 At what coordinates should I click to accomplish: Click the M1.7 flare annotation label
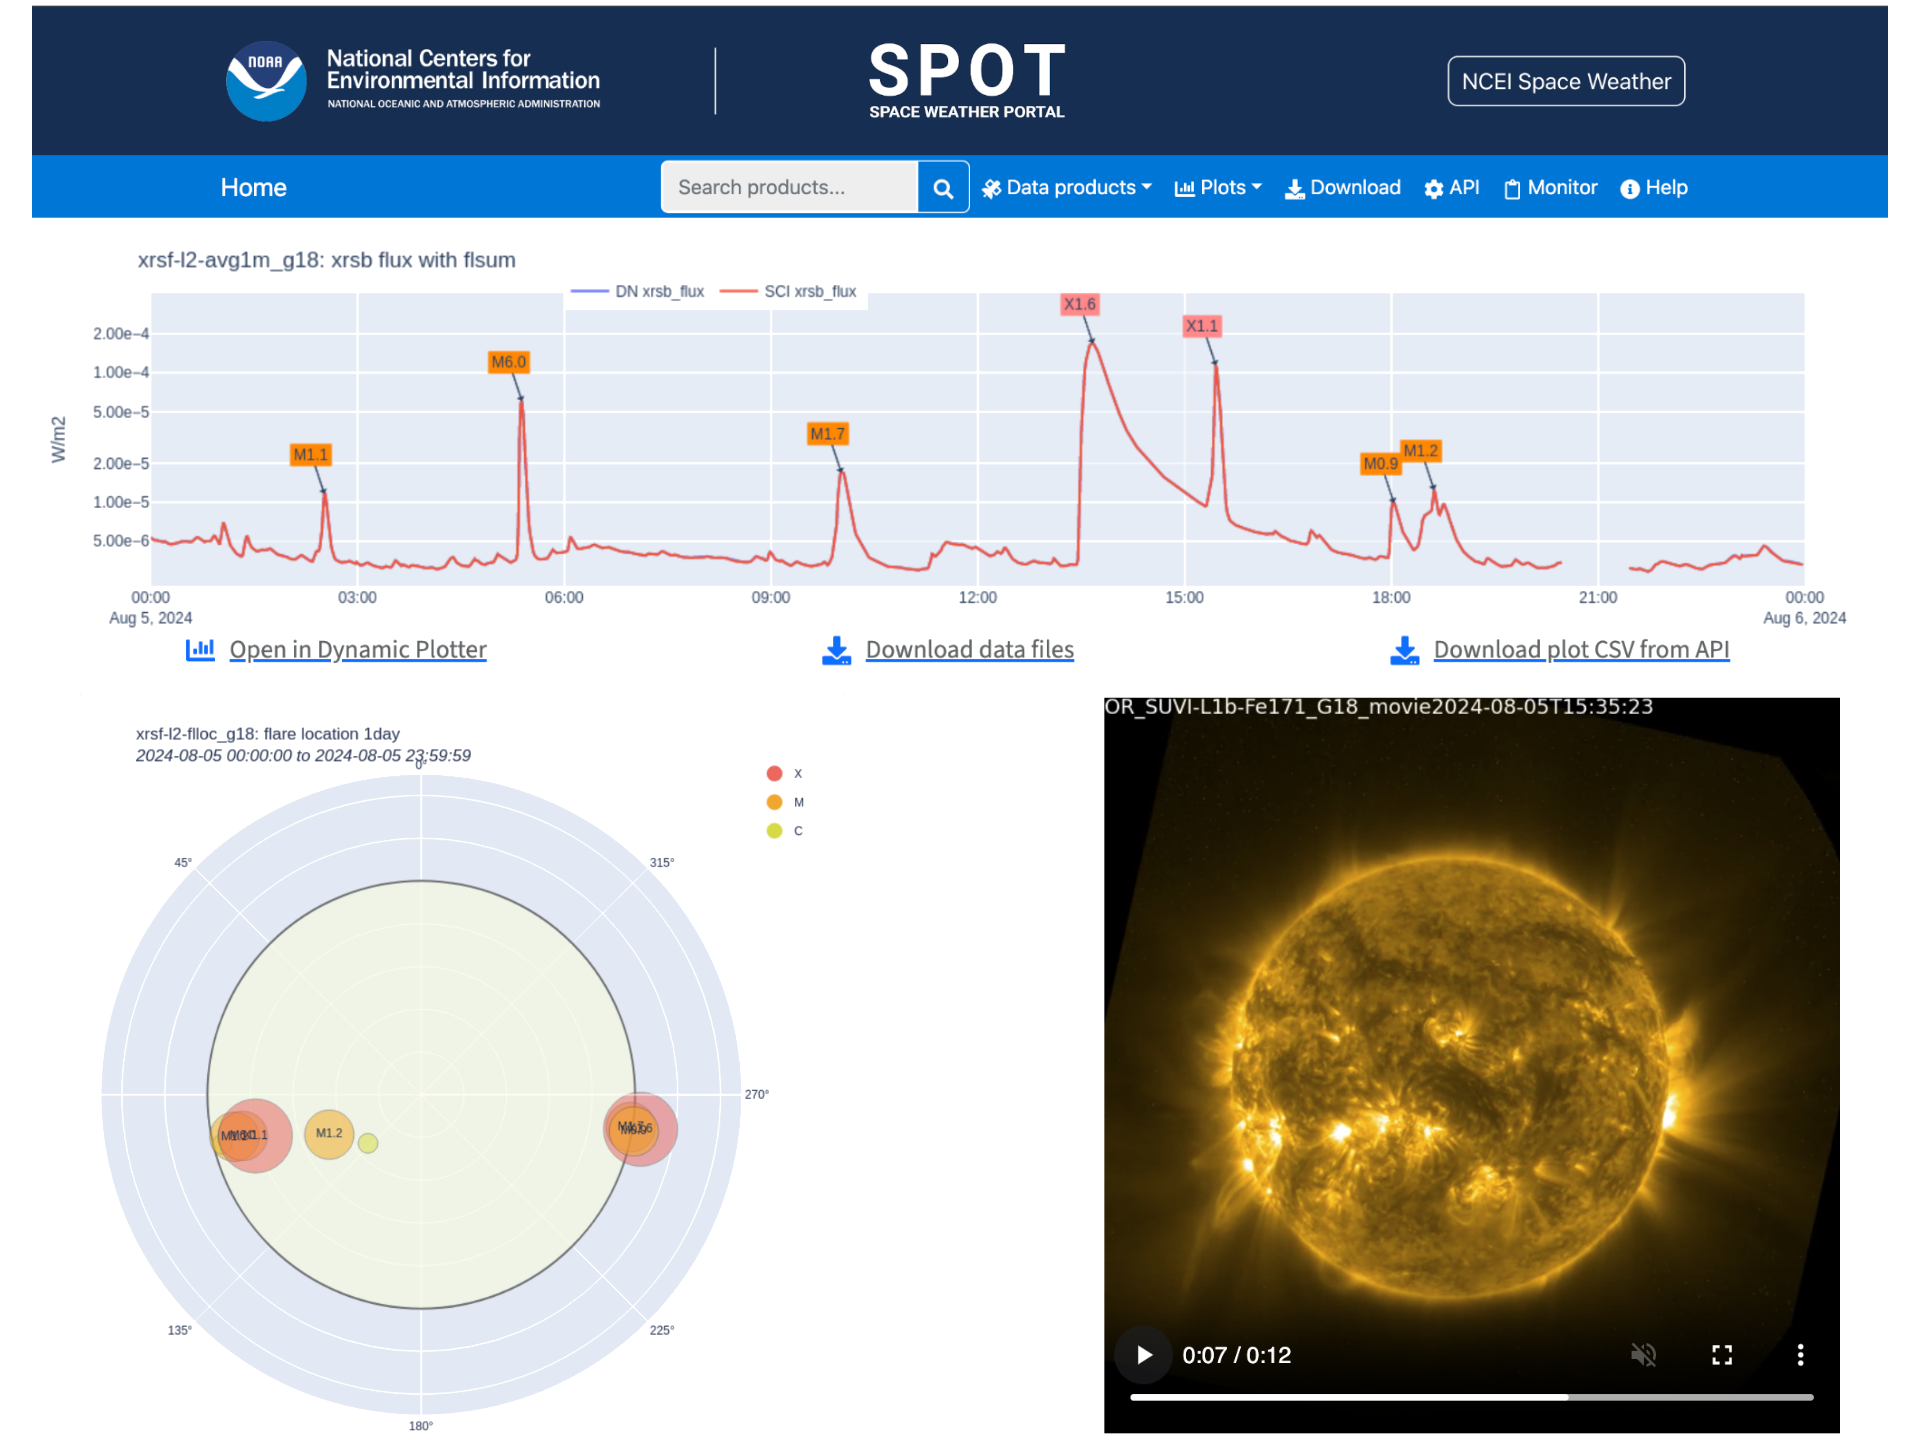coord(827,434)
